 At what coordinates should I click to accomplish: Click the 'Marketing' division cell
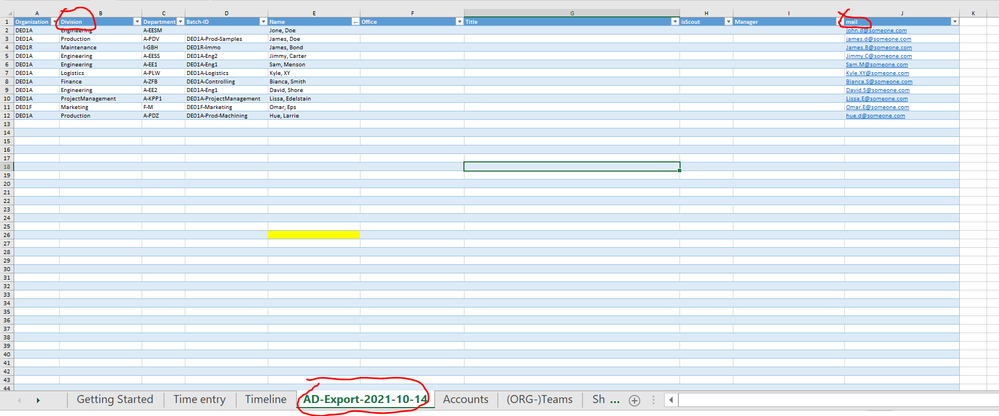[101, 108]
